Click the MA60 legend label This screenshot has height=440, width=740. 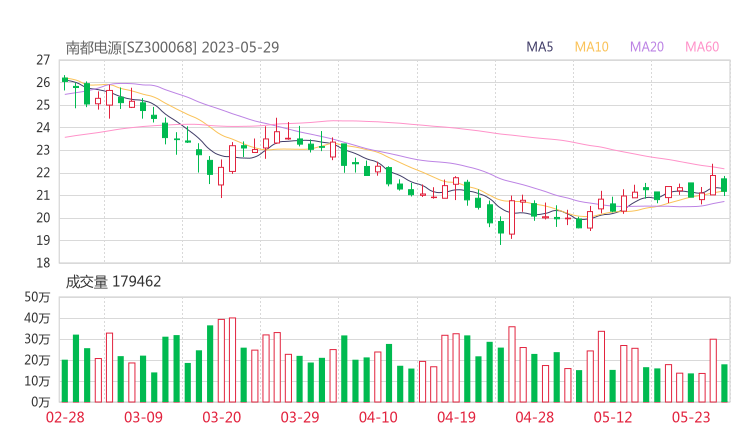coord(702,47)
